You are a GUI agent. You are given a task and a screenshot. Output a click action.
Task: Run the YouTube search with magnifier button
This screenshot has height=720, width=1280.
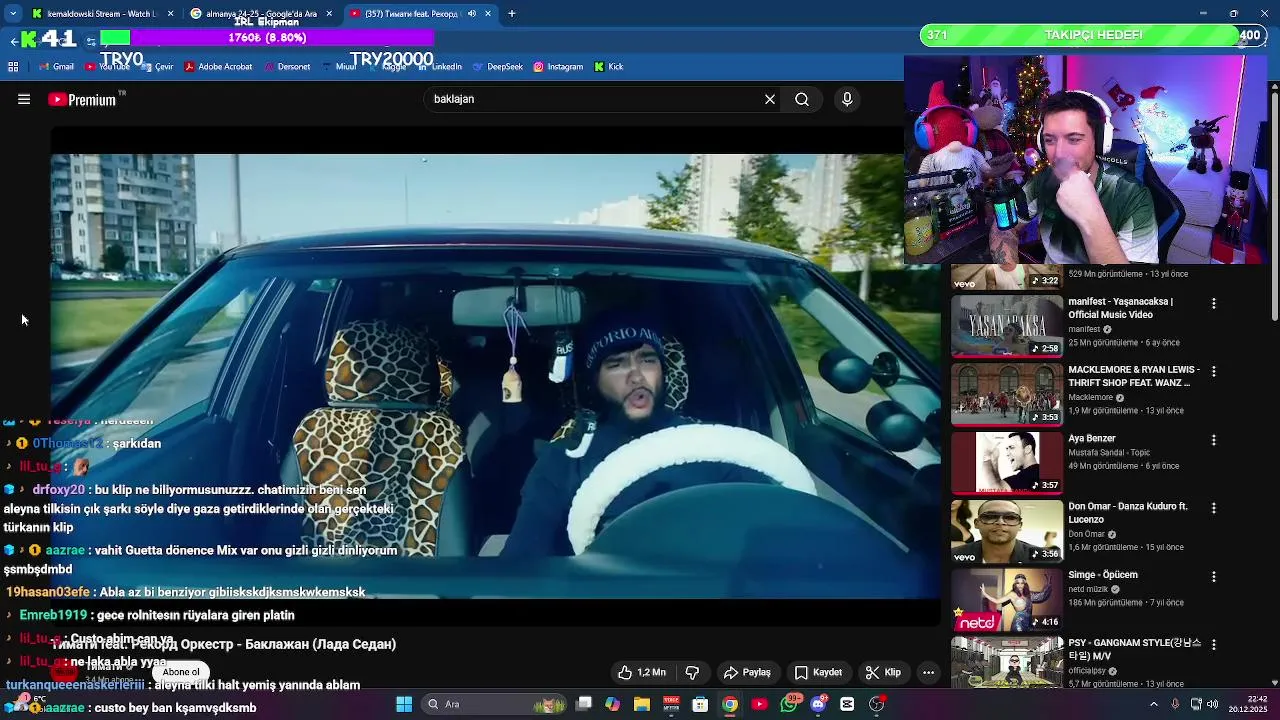[x=802, y=99]
